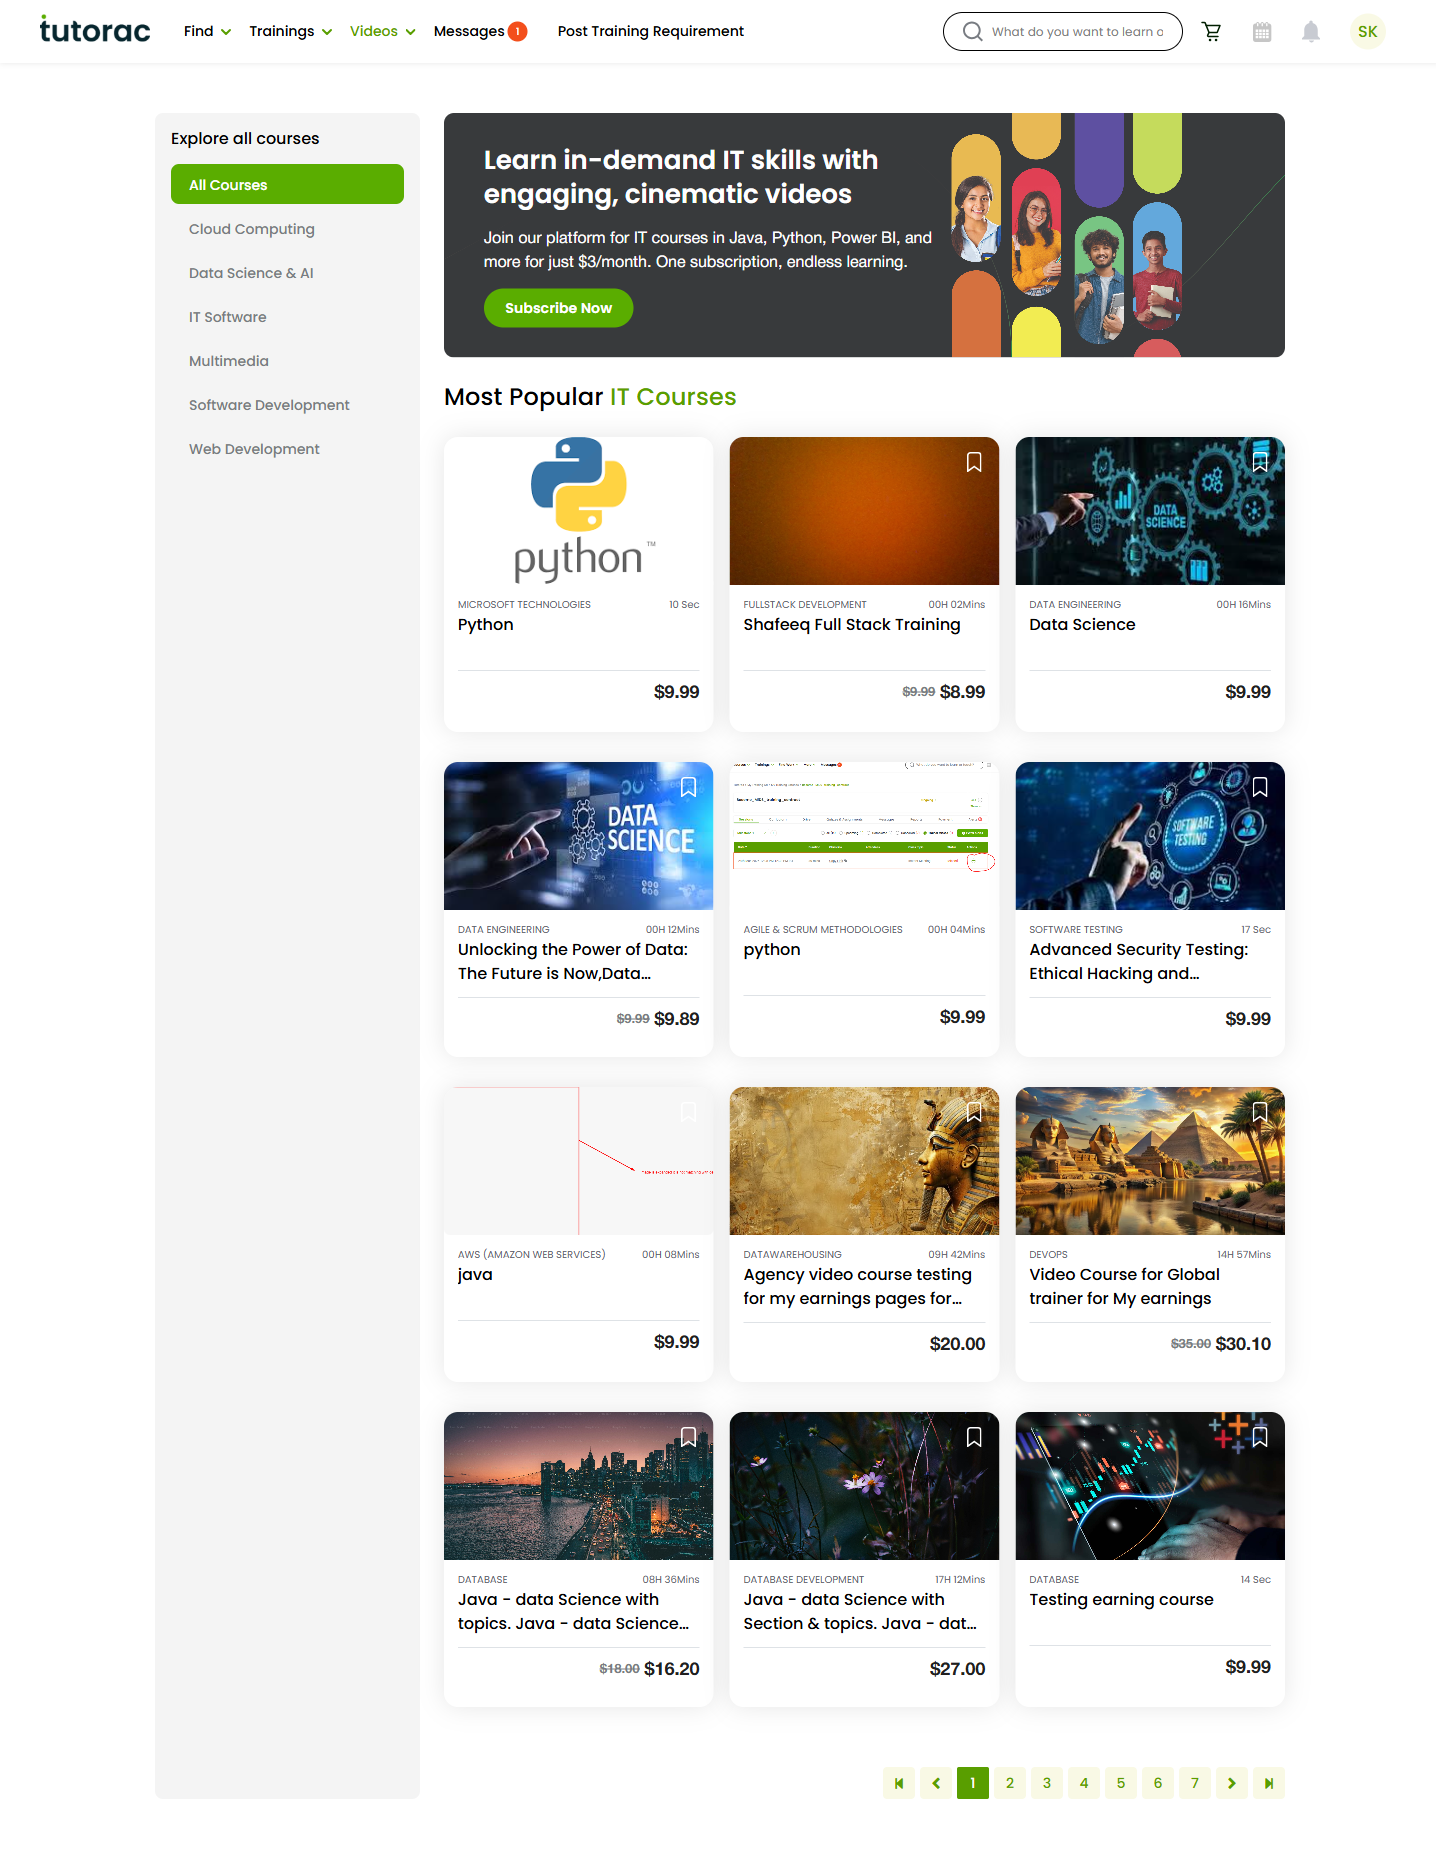Expand the Find dropdown menu
1436x1859 pixels.
pos(207,31)
